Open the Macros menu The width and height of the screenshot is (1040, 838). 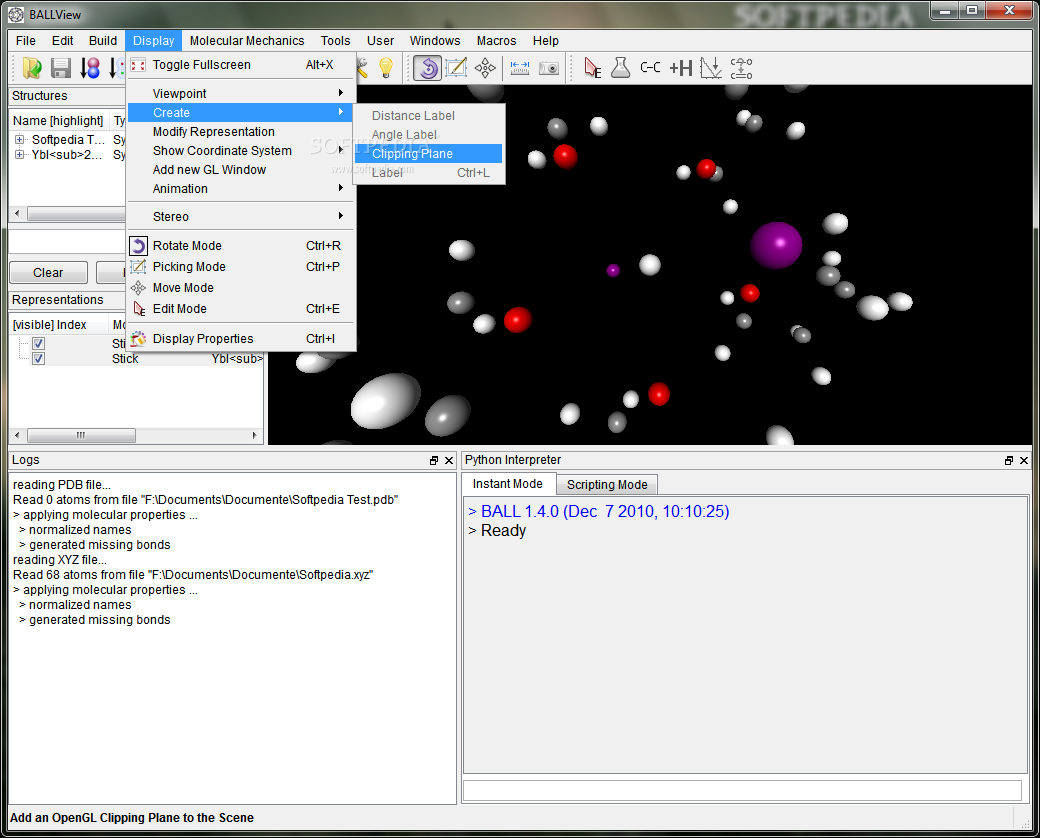pyautogui.click(x=496, y=40)
